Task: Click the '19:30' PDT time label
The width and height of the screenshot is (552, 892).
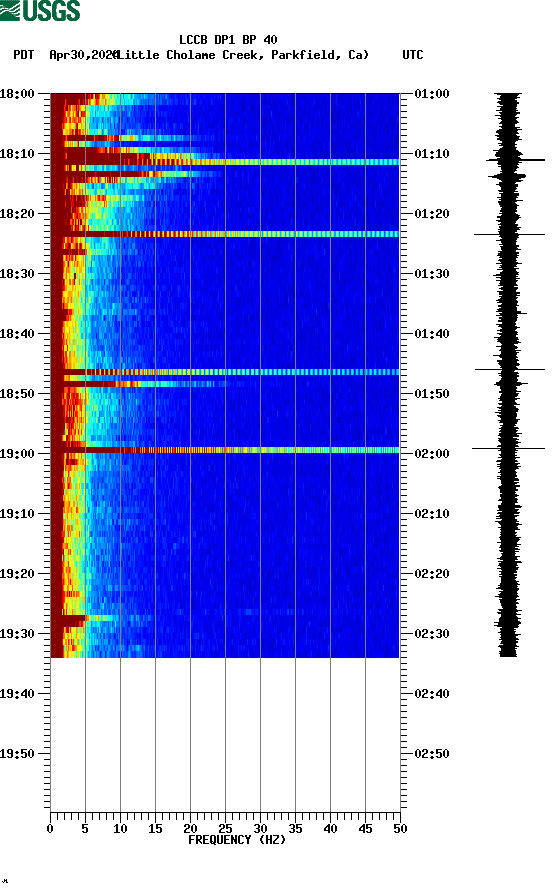Action: point(17,634)
